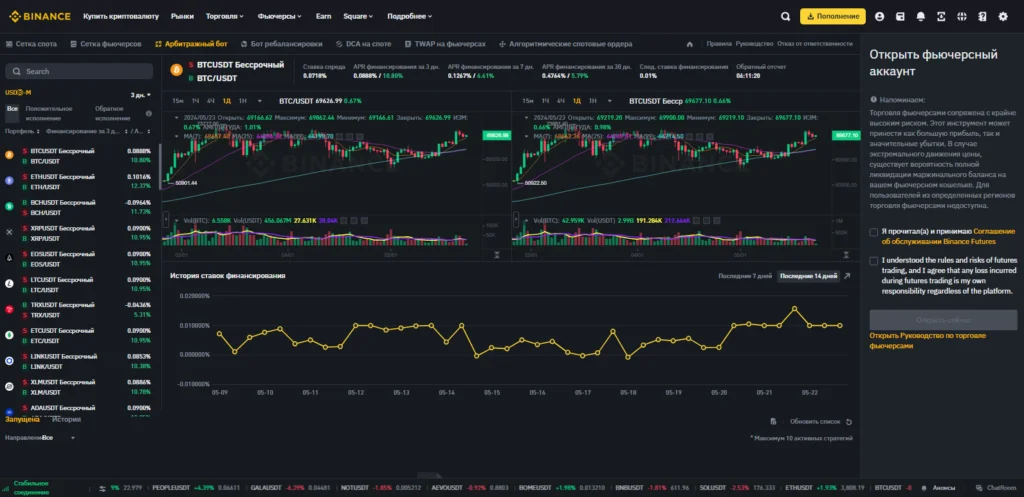Click the yellow Пополнение button
This screenshot has width=1024, height=497.
point(832,16)
